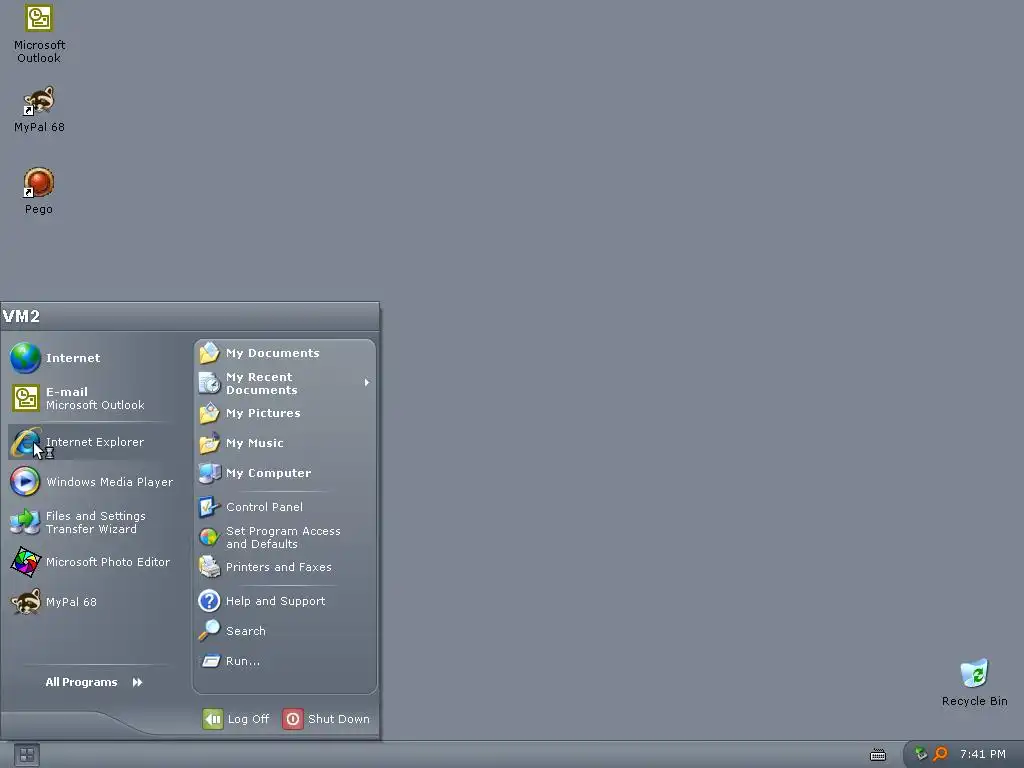
Task: Open the Recycle Bin on desktop
Action: pos(974,683)
